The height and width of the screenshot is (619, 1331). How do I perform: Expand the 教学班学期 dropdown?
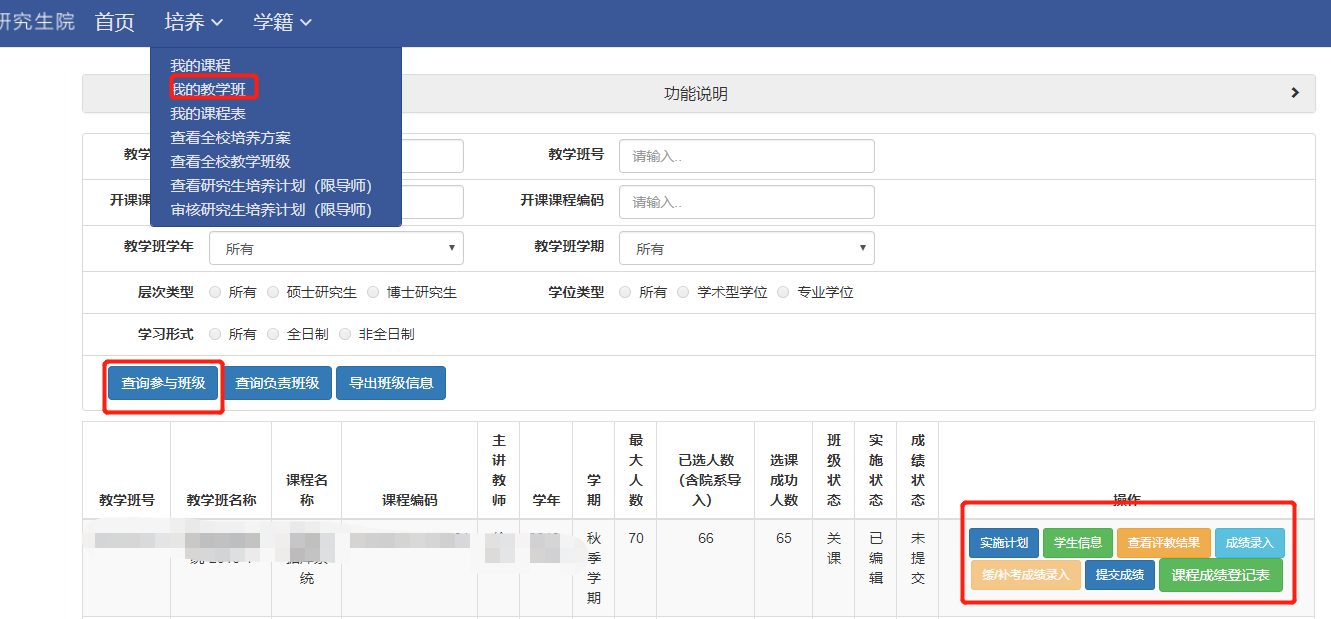click(746, 249)
